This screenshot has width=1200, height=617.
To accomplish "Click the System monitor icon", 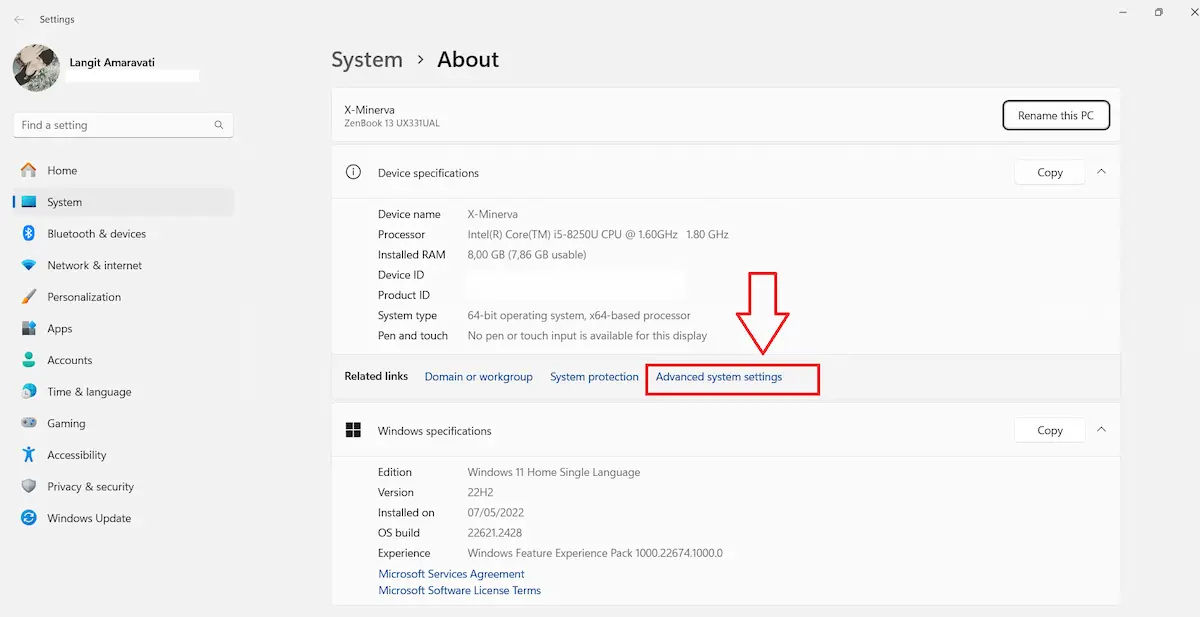I will point(28,202).
